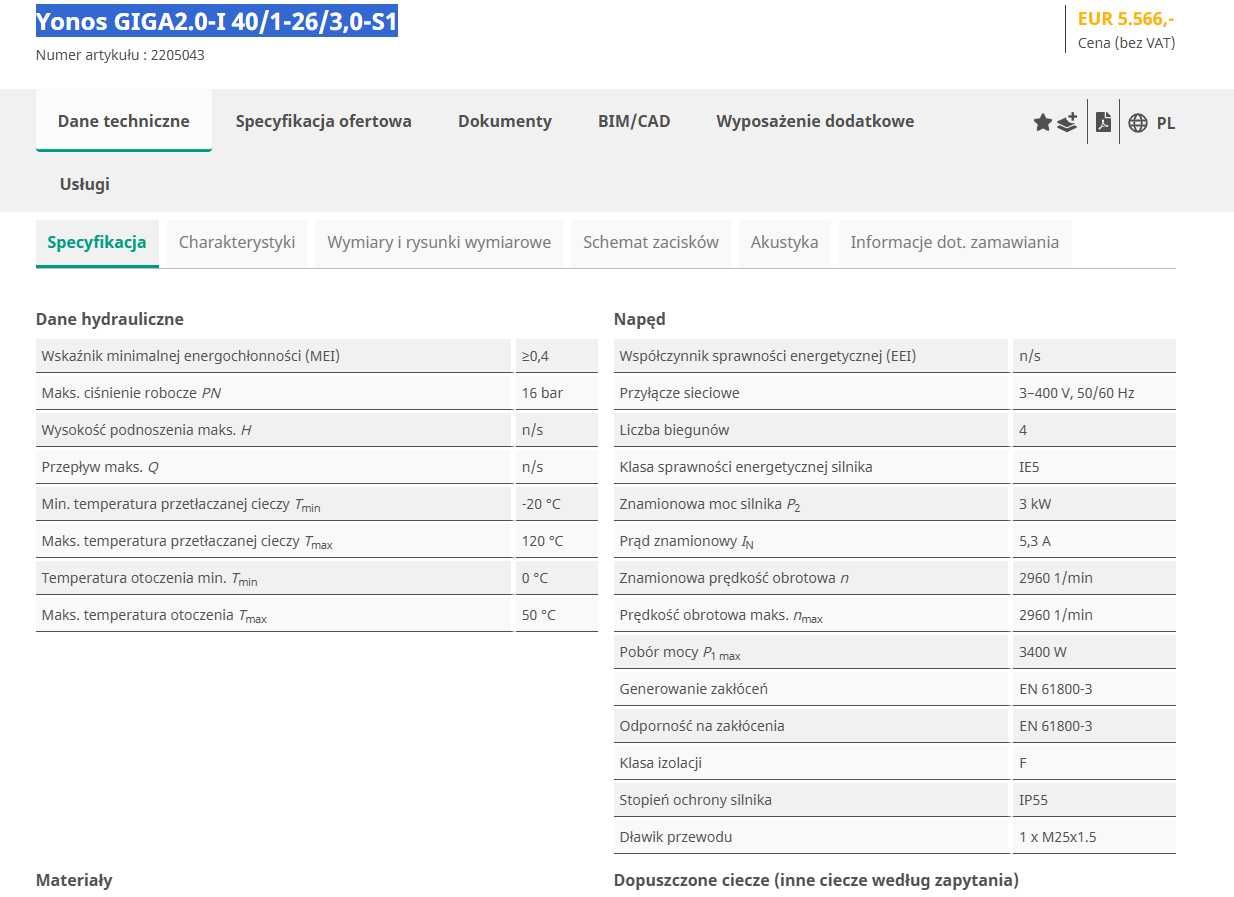Download the PDF datasheet icon
Image resolution: width=1234 pixels, height=897 pixels.
point(1103,122)
